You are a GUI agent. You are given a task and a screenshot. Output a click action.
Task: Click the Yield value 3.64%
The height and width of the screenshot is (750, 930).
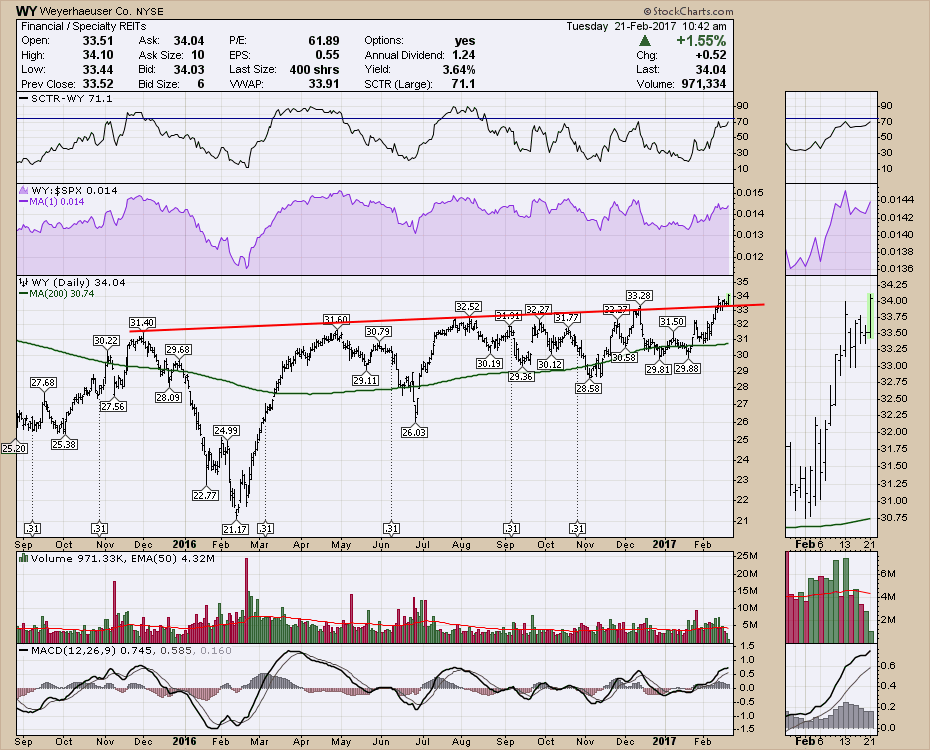coord(458,69)
